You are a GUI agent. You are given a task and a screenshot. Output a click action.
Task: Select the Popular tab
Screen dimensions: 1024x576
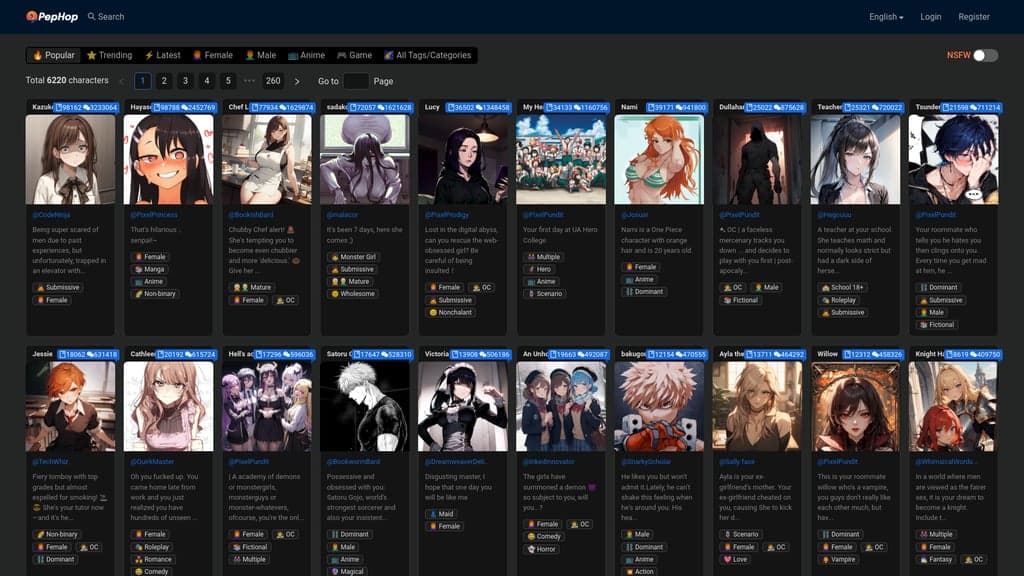(x=53, y=56)
